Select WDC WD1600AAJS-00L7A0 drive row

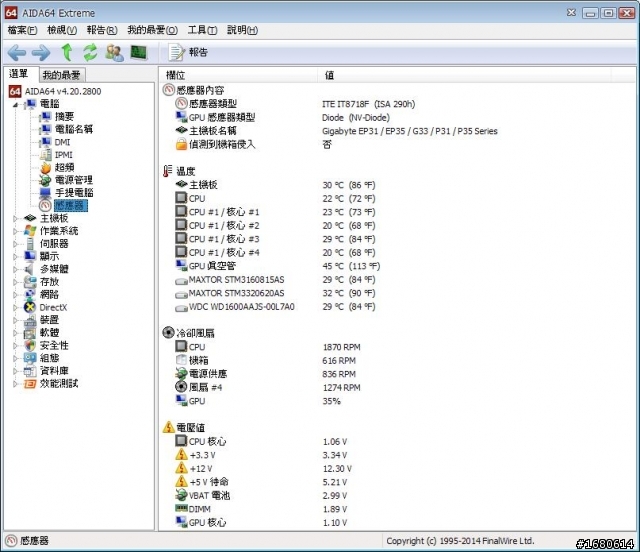coord(275,307)
